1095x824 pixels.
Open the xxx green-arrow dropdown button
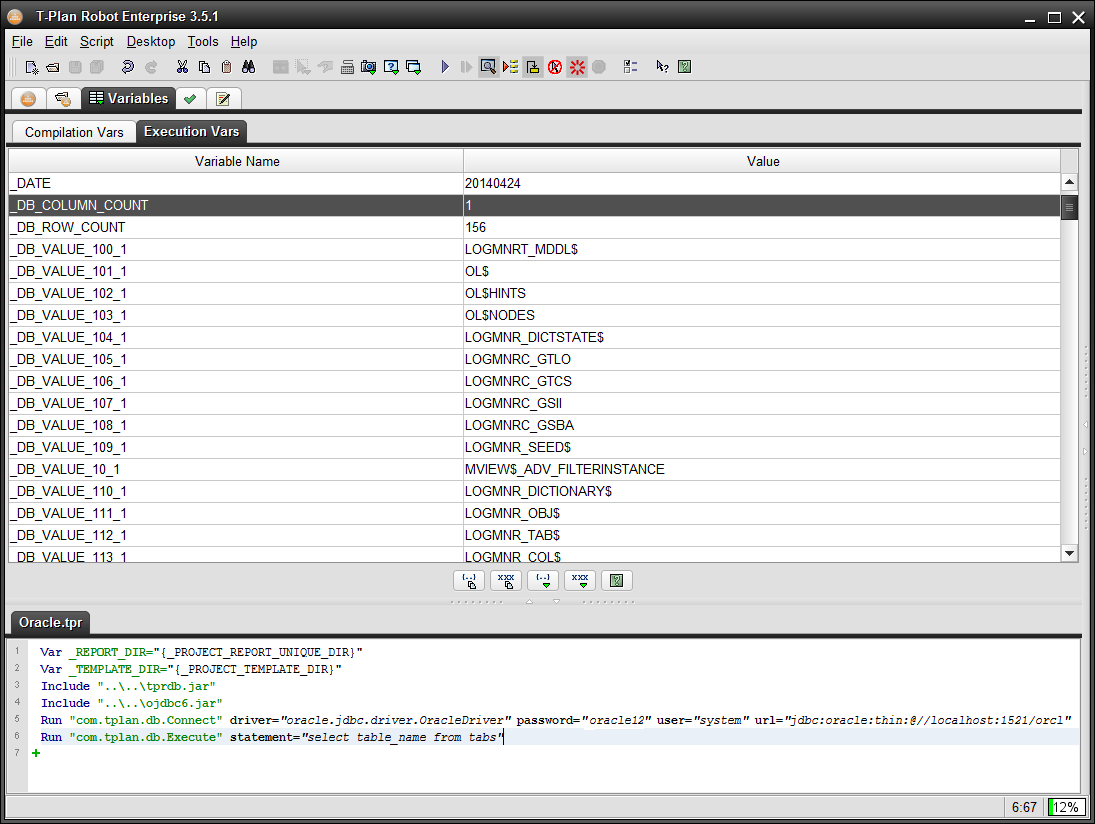(580, 580)
